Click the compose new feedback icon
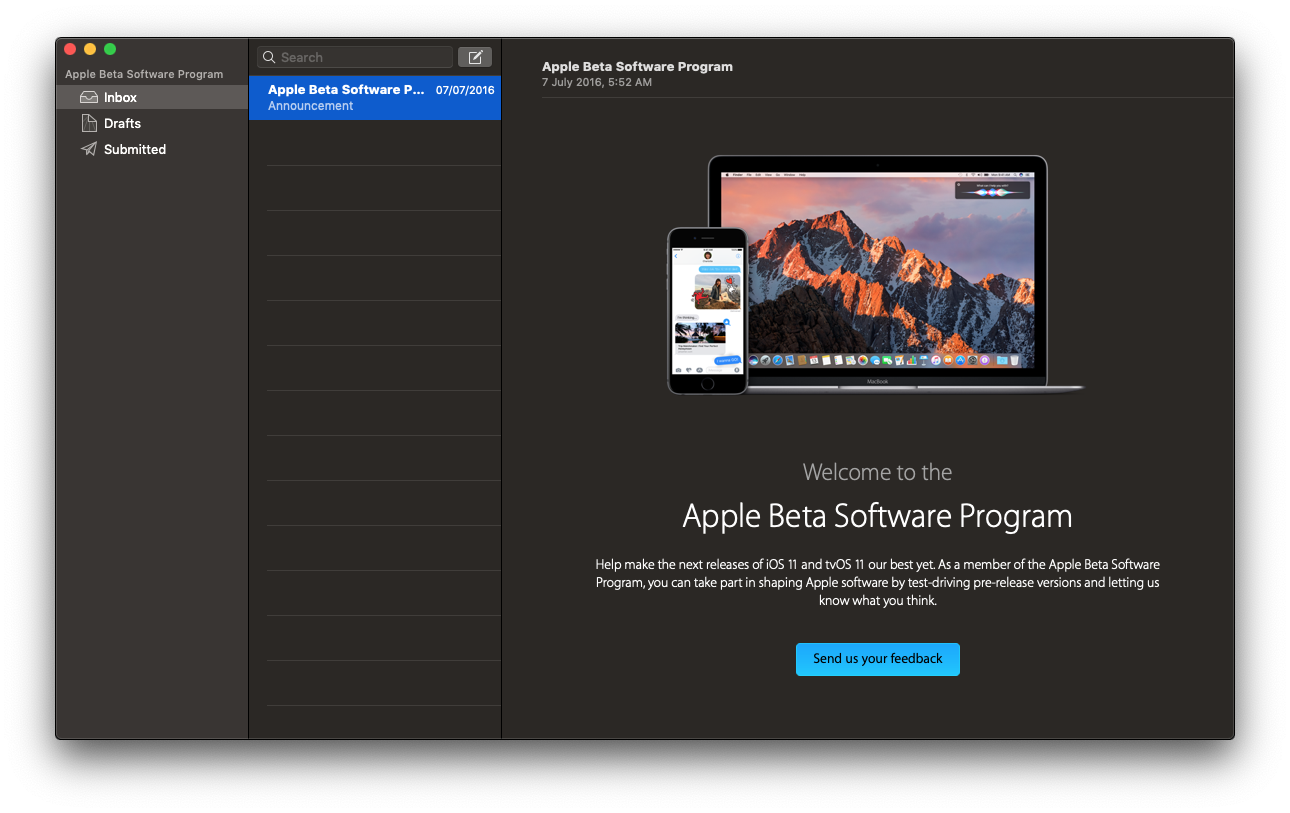Viewport: 1290px width, 813px height. tap(475, 57)
